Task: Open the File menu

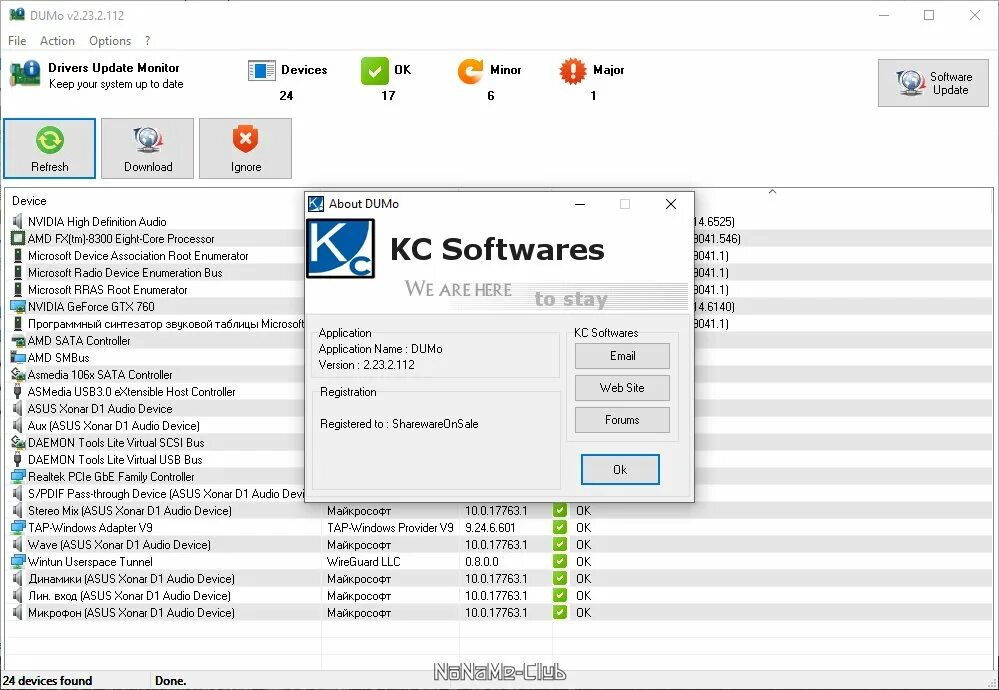Action: [x=17, y=41]
